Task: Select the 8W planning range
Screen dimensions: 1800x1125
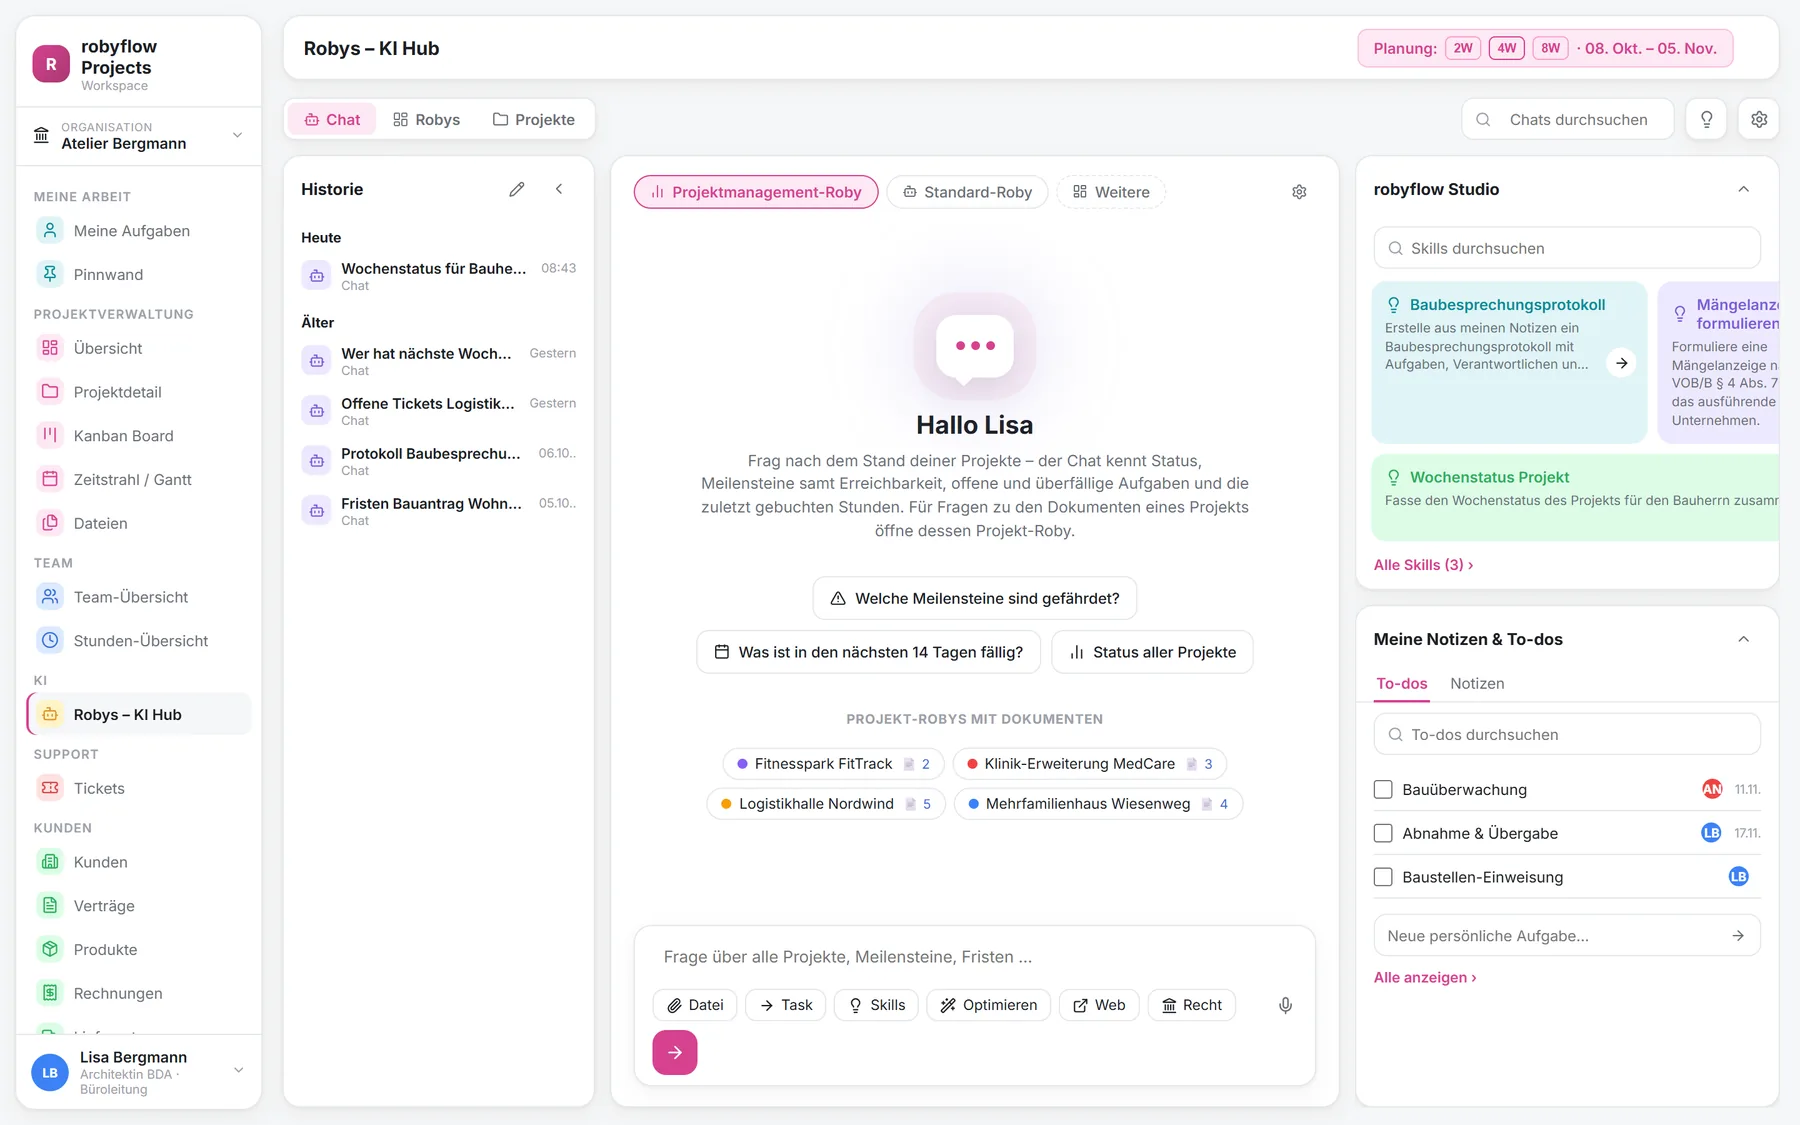Action: [1551, 48]
